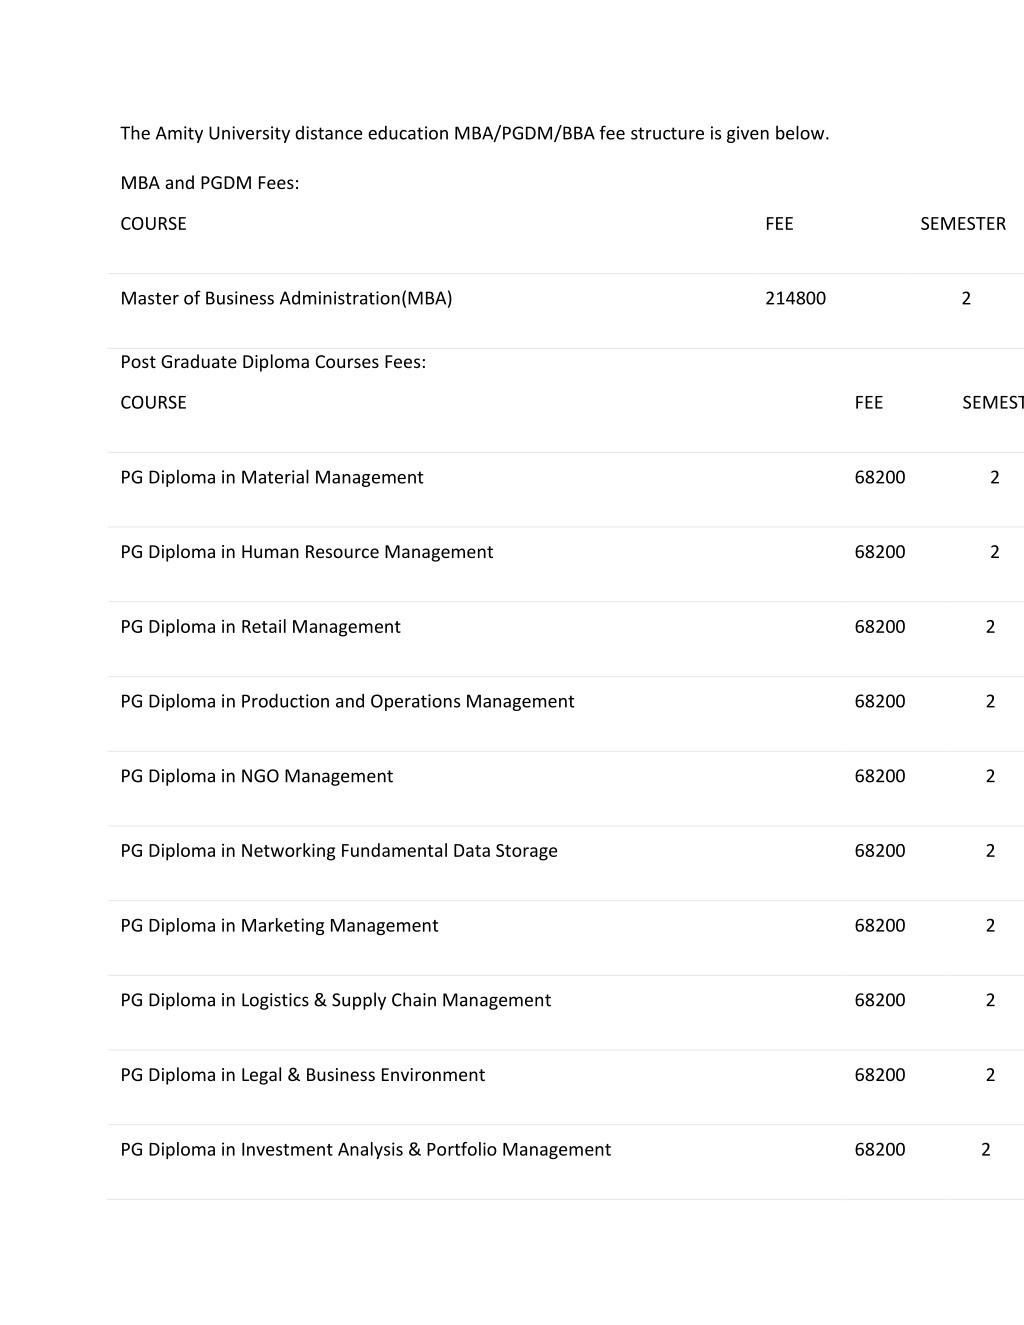The image size is (1024, 1325).
Task: Click the COURSE header in MBA table
Action: [x=153, y=223]
